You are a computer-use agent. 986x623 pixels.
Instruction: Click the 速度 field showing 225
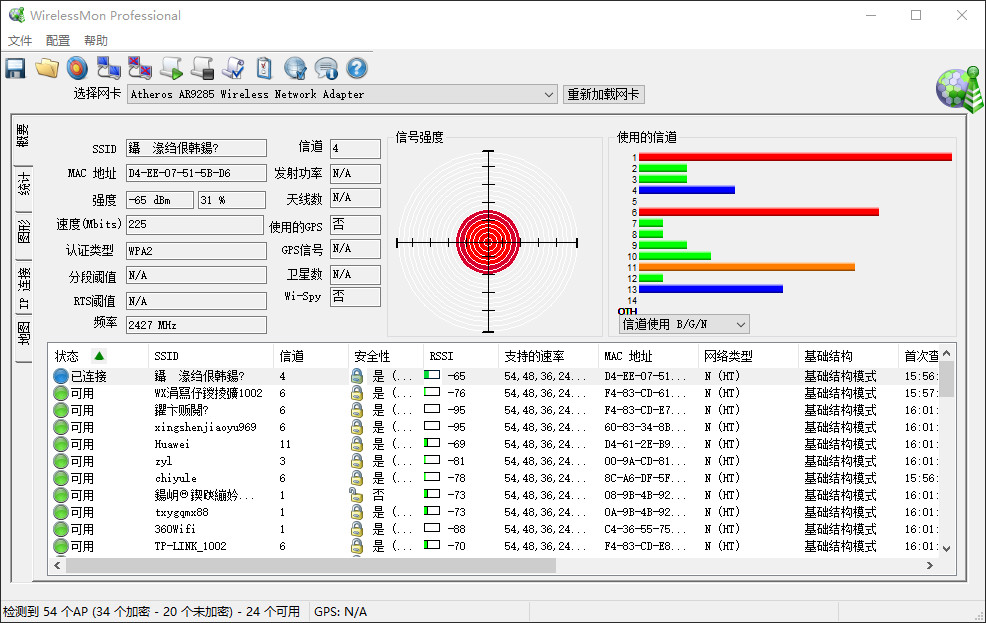(195, 224)
